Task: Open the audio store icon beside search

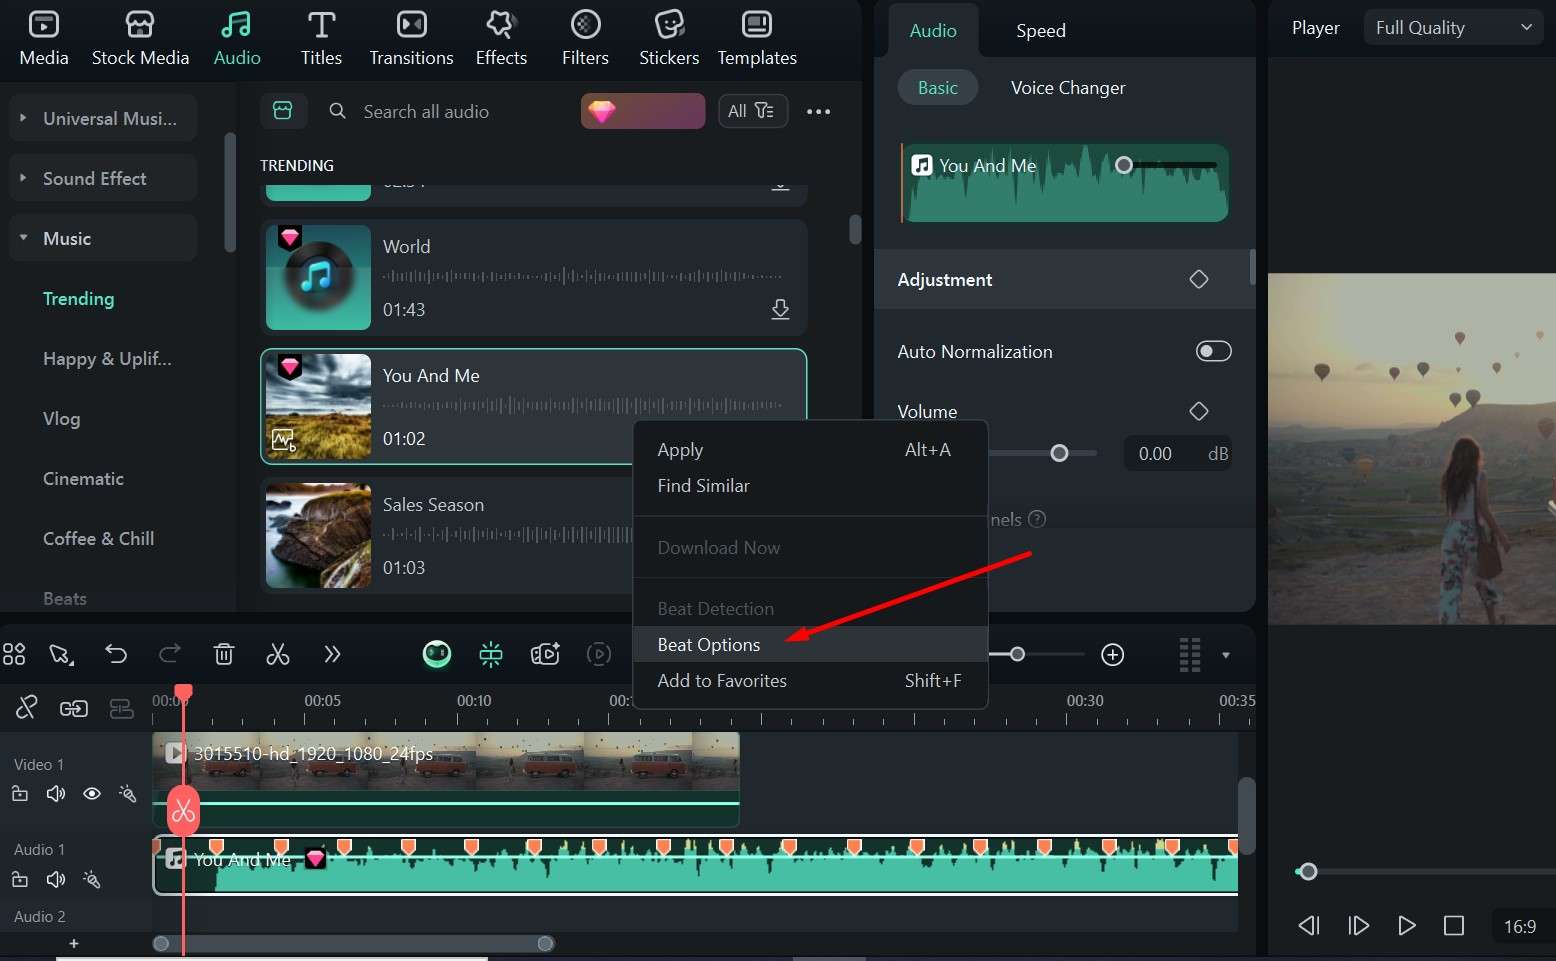Action: [x=283, y=111]
